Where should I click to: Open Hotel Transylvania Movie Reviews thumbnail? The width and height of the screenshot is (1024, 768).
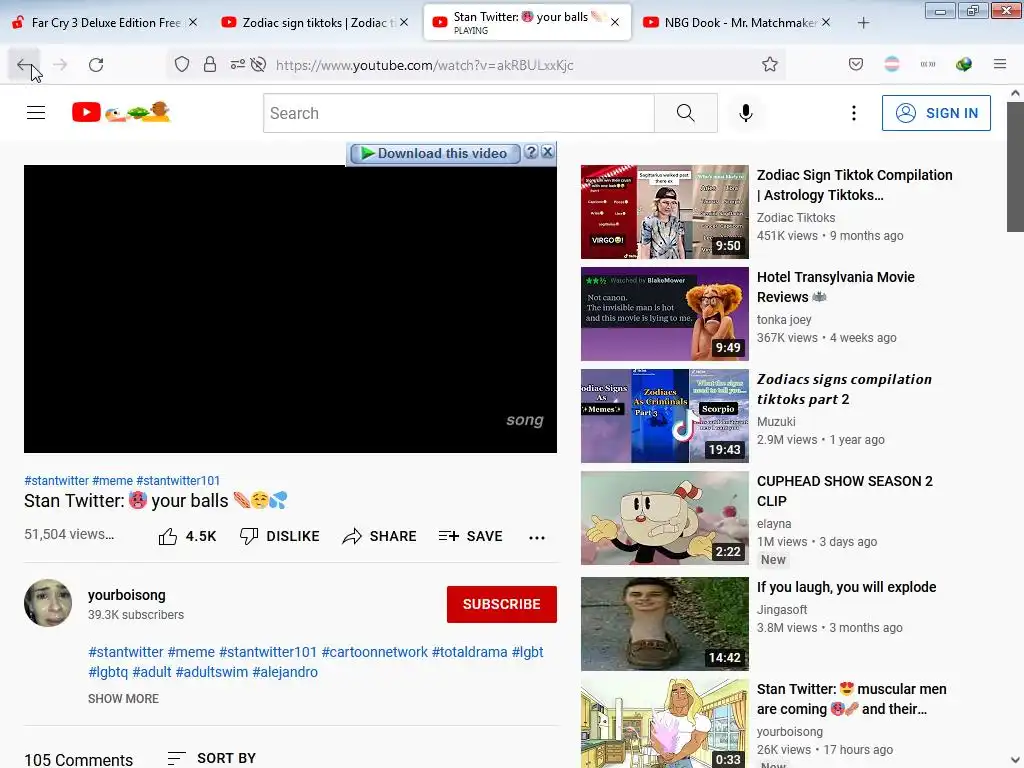point(664,313)
